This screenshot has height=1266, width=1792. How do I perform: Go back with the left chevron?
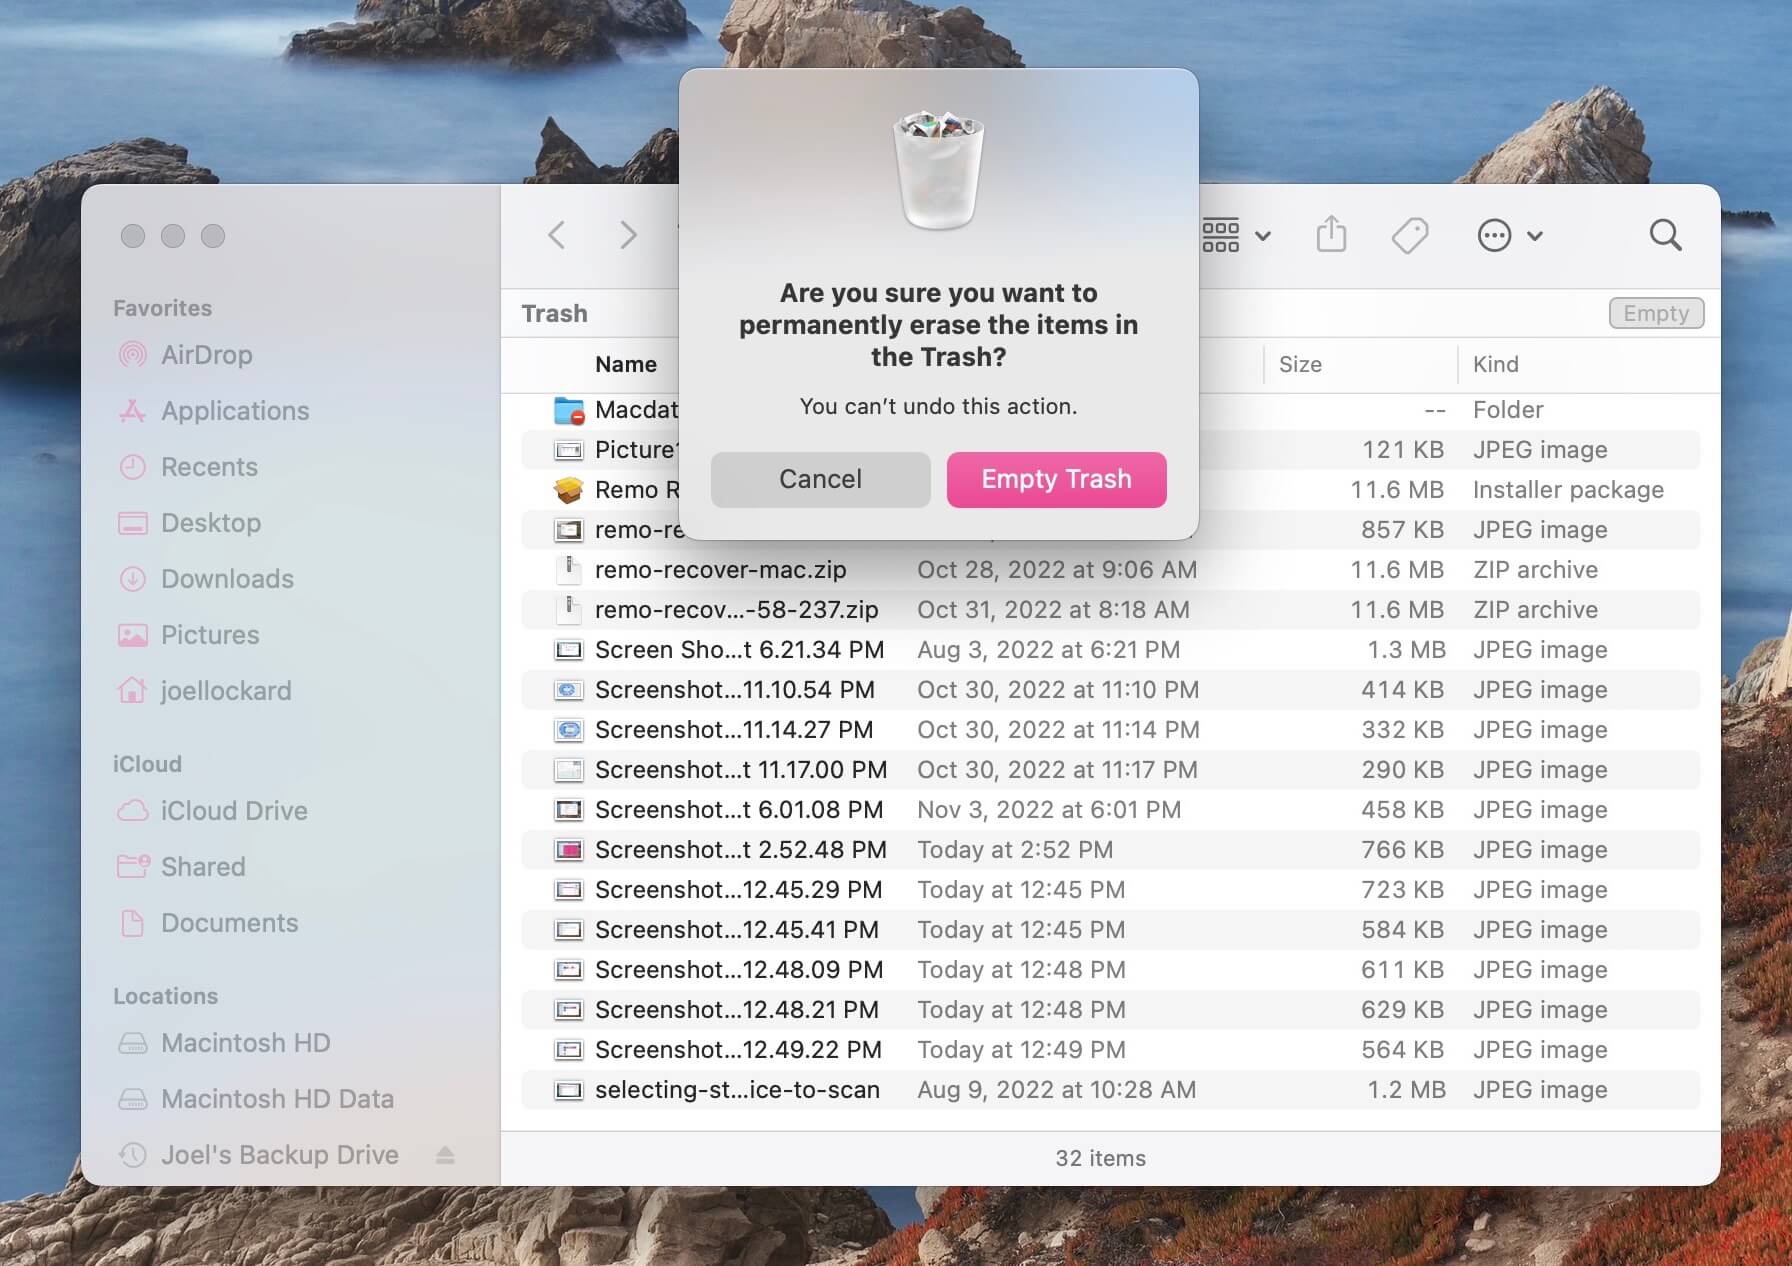tap(557, 235)
